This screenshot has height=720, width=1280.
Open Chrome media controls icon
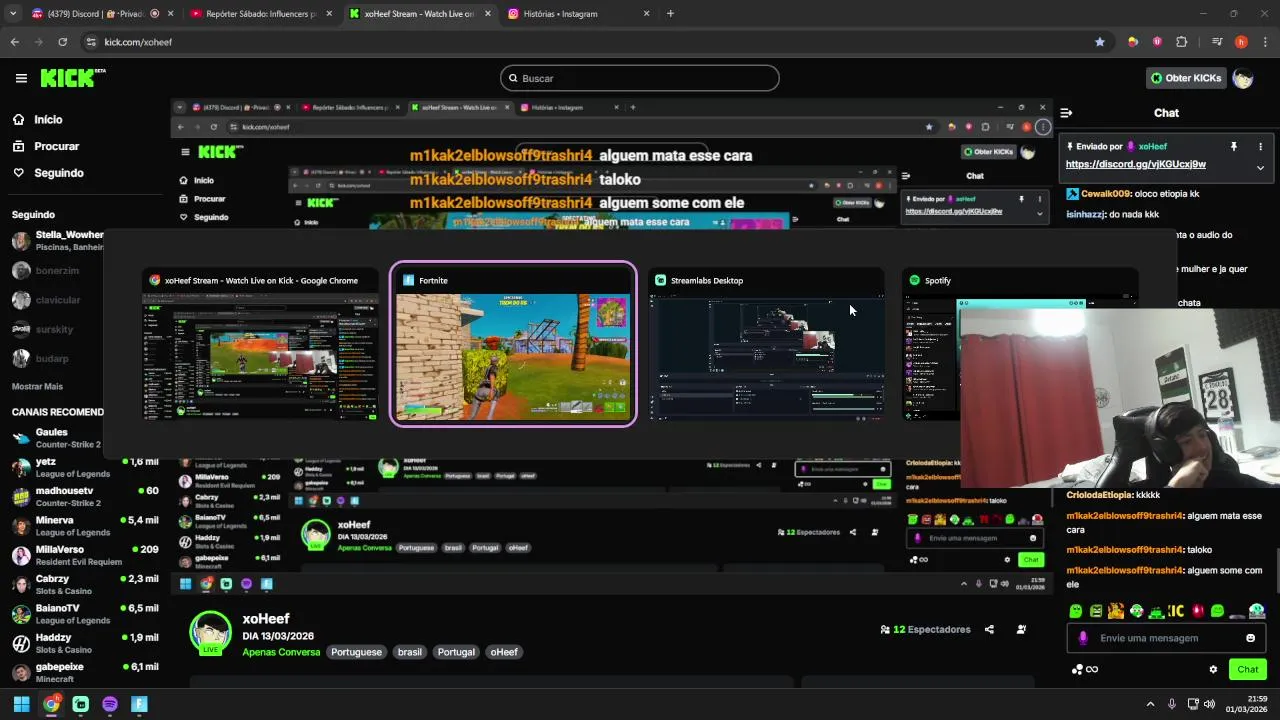pyautogui.click(x=1217, y=42)
